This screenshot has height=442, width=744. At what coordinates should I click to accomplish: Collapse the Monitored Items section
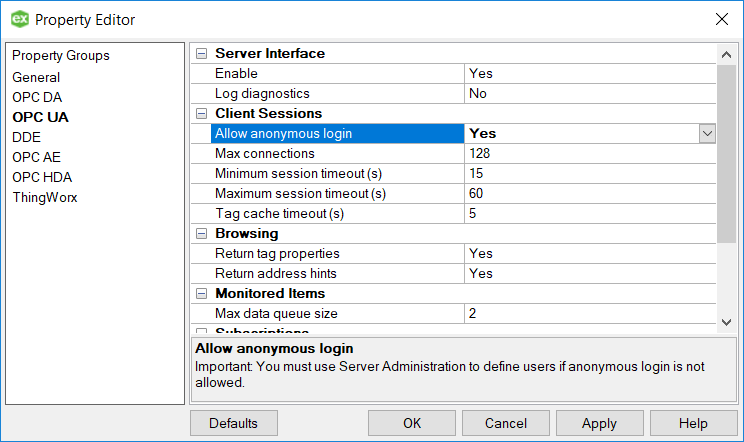click(x=201, y=293)
